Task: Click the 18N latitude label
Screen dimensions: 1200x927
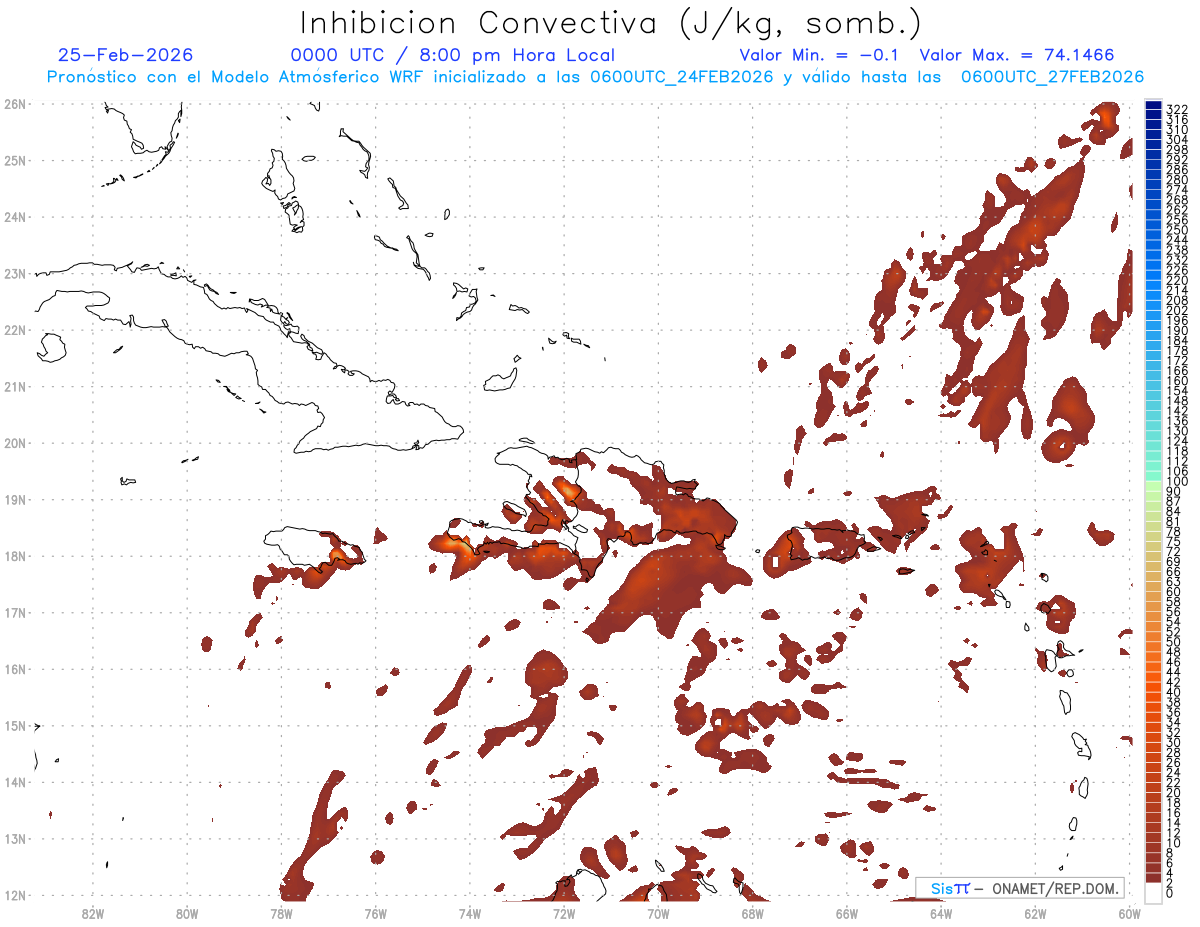Action: [15, 556]
